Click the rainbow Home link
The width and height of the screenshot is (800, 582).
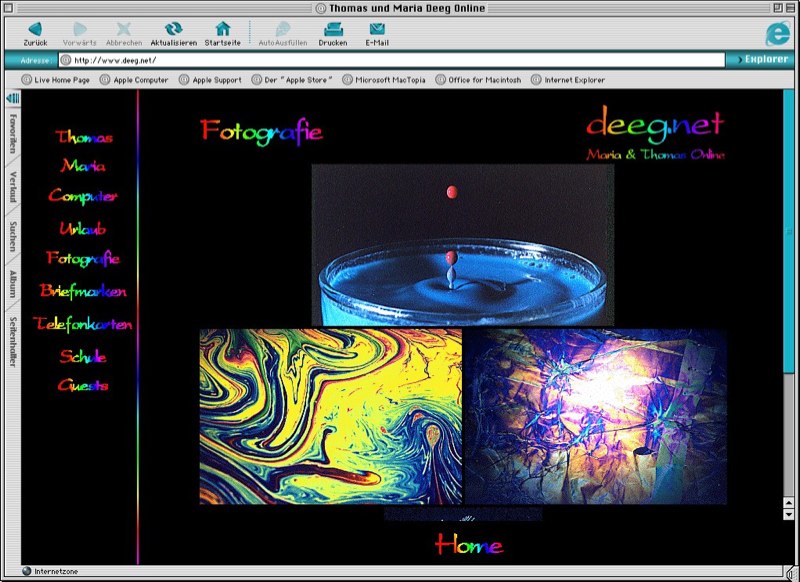(x=468, y=545)
